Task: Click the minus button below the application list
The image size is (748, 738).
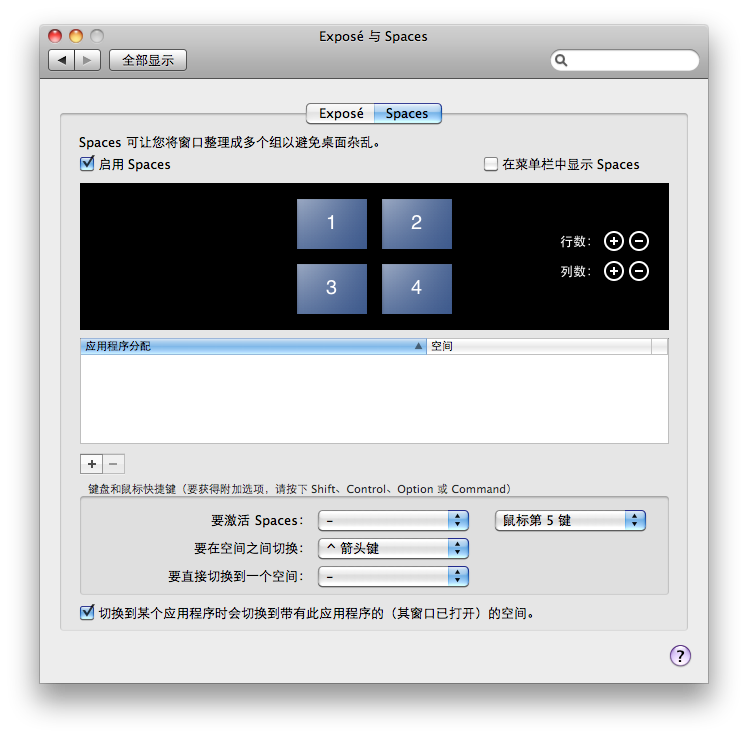Action: point(114,464)
